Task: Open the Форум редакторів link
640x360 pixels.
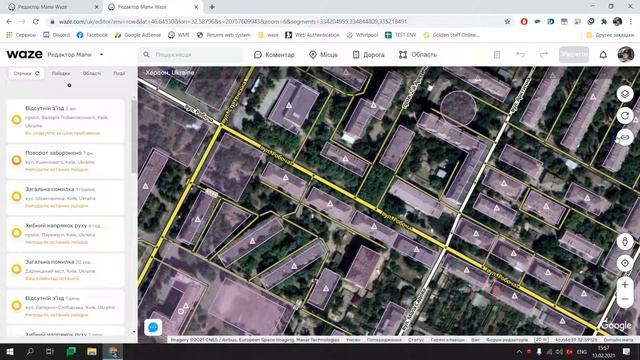Action: point(507,340)
